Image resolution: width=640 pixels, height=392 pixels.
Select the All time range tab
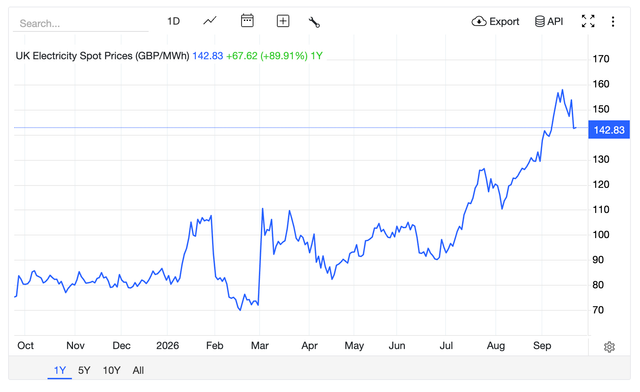(x=138, y=370)
